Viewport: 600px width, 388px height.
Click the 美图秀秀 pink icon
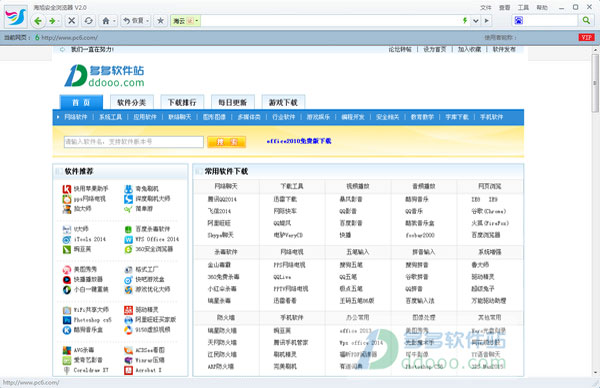tap(67, 269)
